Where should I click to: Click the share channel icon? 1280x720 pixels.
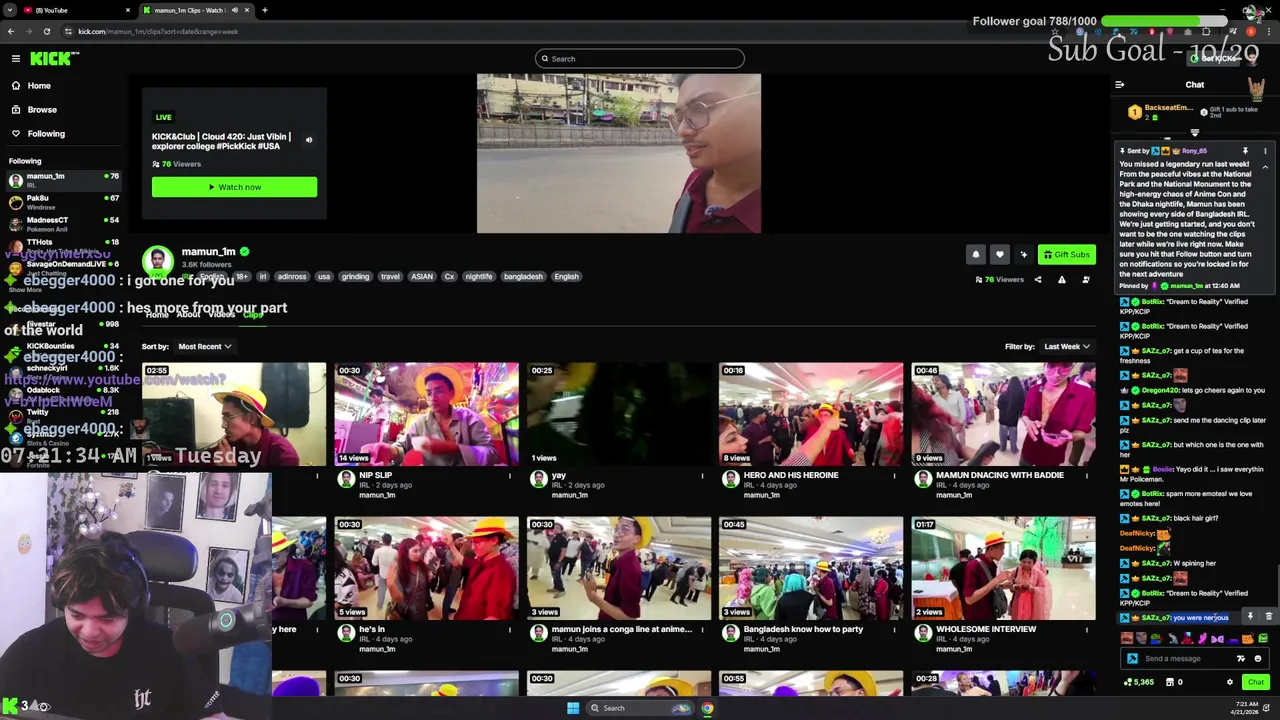[x=1038, y=280]
